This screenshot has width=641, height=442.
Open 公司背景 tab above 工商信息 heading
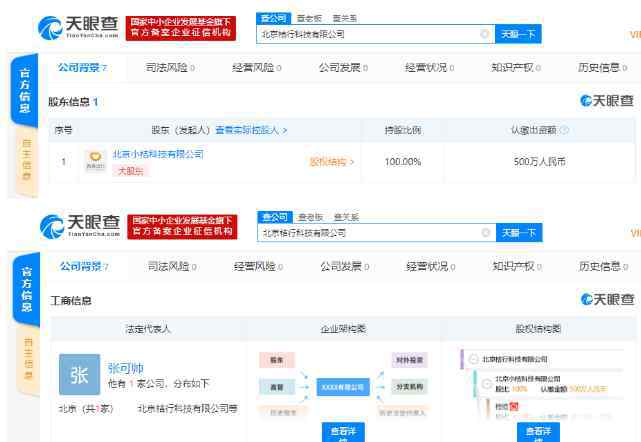84,267
